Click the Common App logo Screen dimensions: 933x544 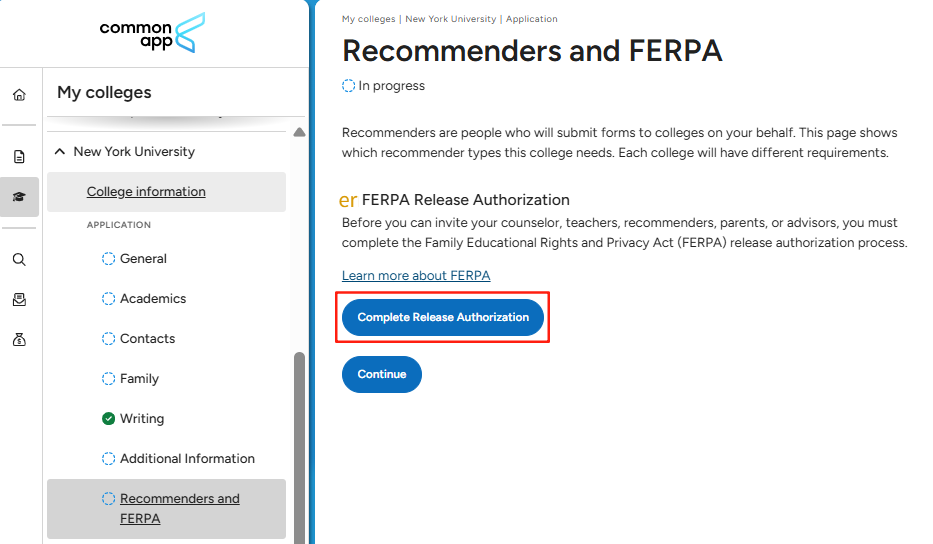click(x=152, y=33)
